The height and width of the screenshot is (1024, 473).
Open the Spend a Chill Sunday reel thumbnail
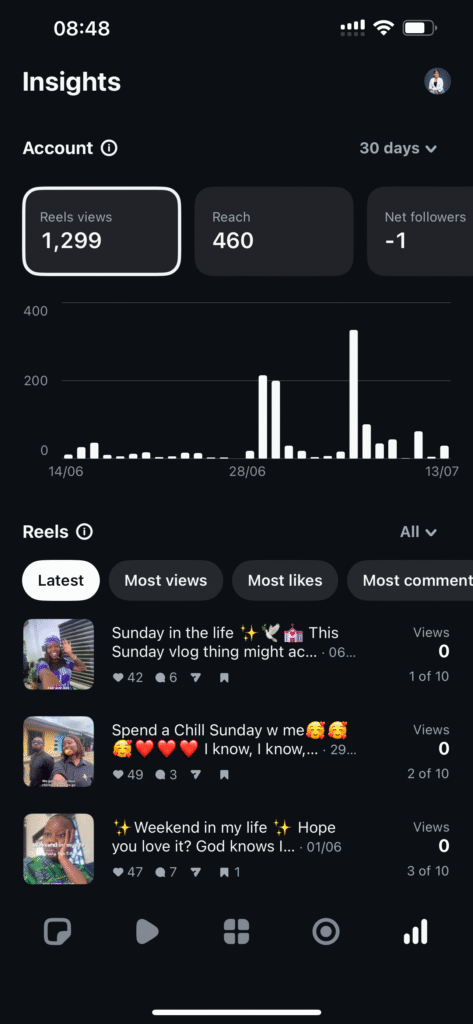[x=59, y=752]
